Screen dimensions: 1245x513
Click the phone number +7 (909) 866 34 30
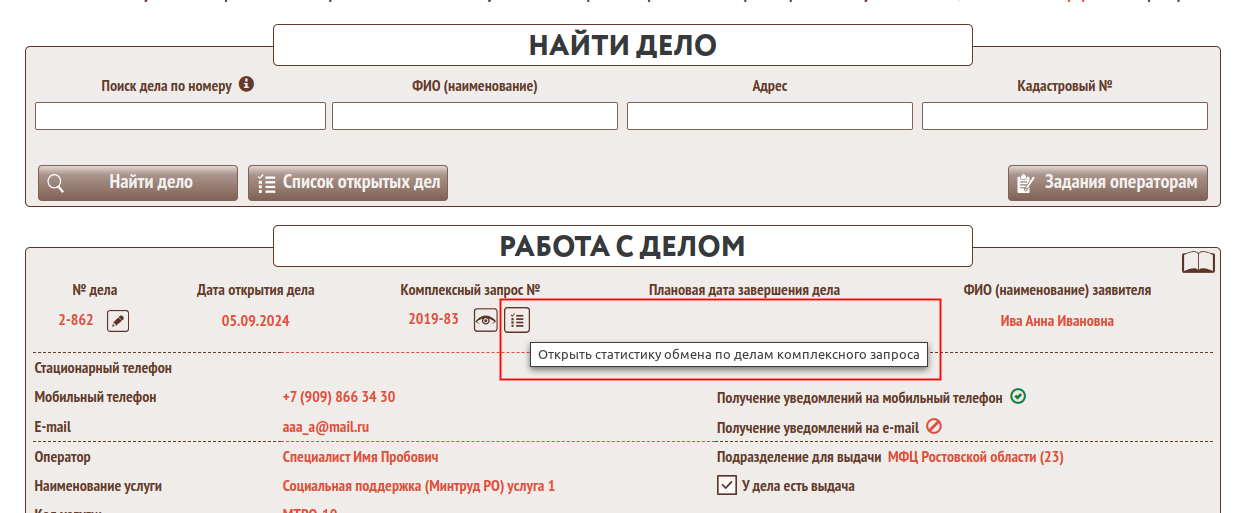click(x=338, y=397)
